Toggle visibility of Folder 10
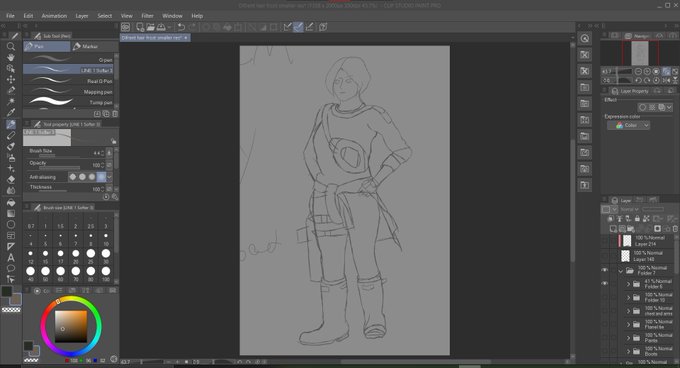680x368 pixels. click(605, 297)
